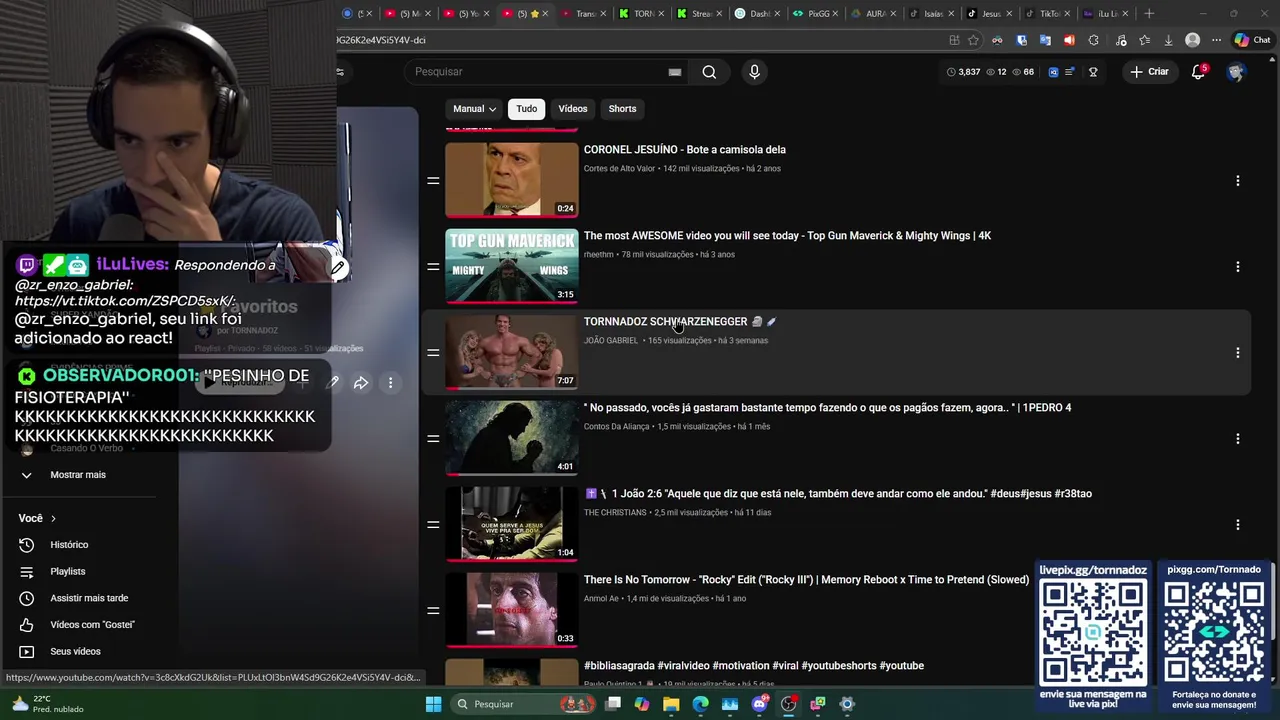
Task: Open YouTube notifications bell
Action: [1198, 72]
